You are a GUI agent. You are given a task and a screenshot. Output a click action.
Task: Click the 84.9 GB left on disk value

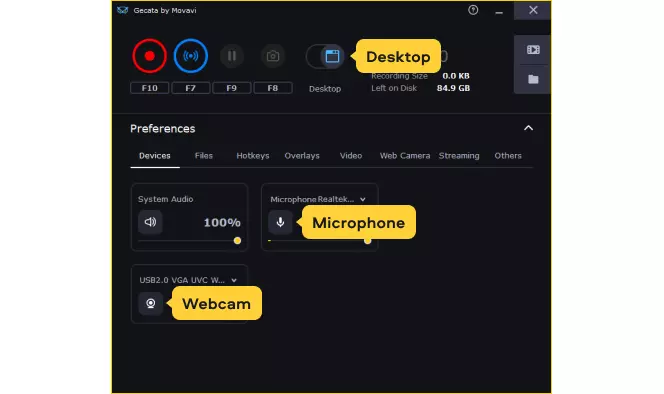(453, 88)
